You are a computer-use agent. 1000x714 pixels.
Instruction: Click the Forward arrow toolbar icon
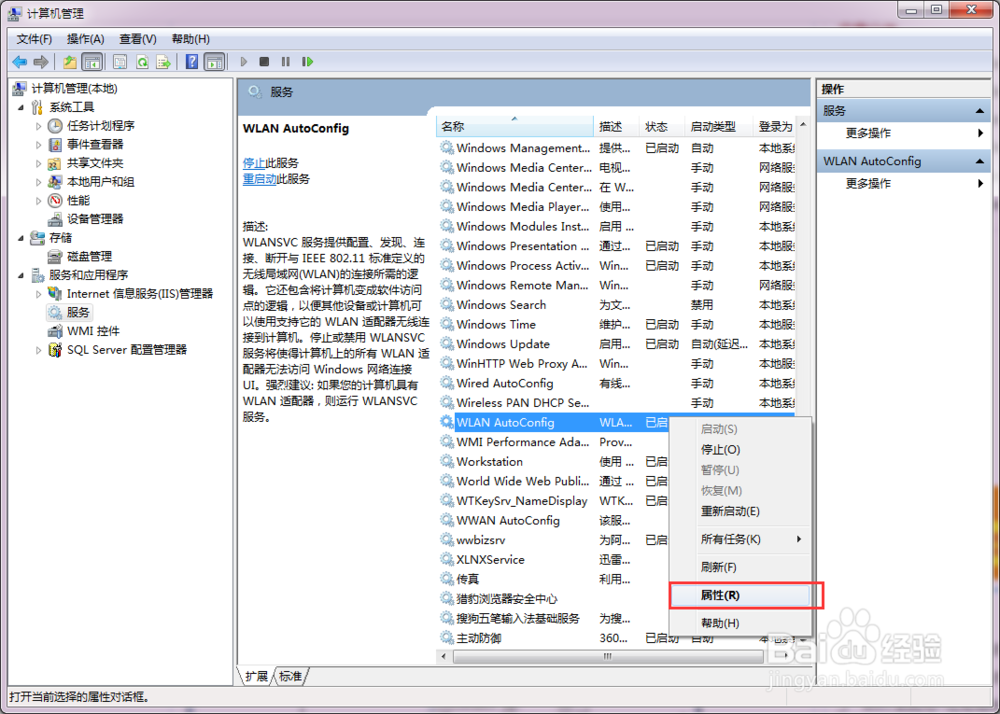[x=41, y=62]
